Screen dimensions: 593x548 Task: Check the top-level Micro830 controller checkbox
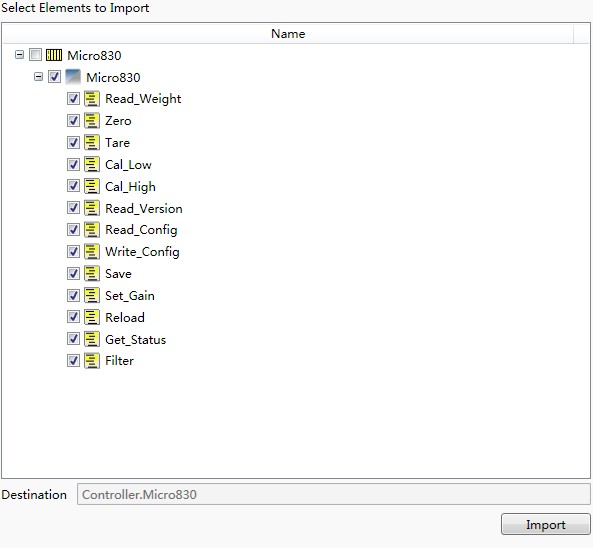coord(36,55)
